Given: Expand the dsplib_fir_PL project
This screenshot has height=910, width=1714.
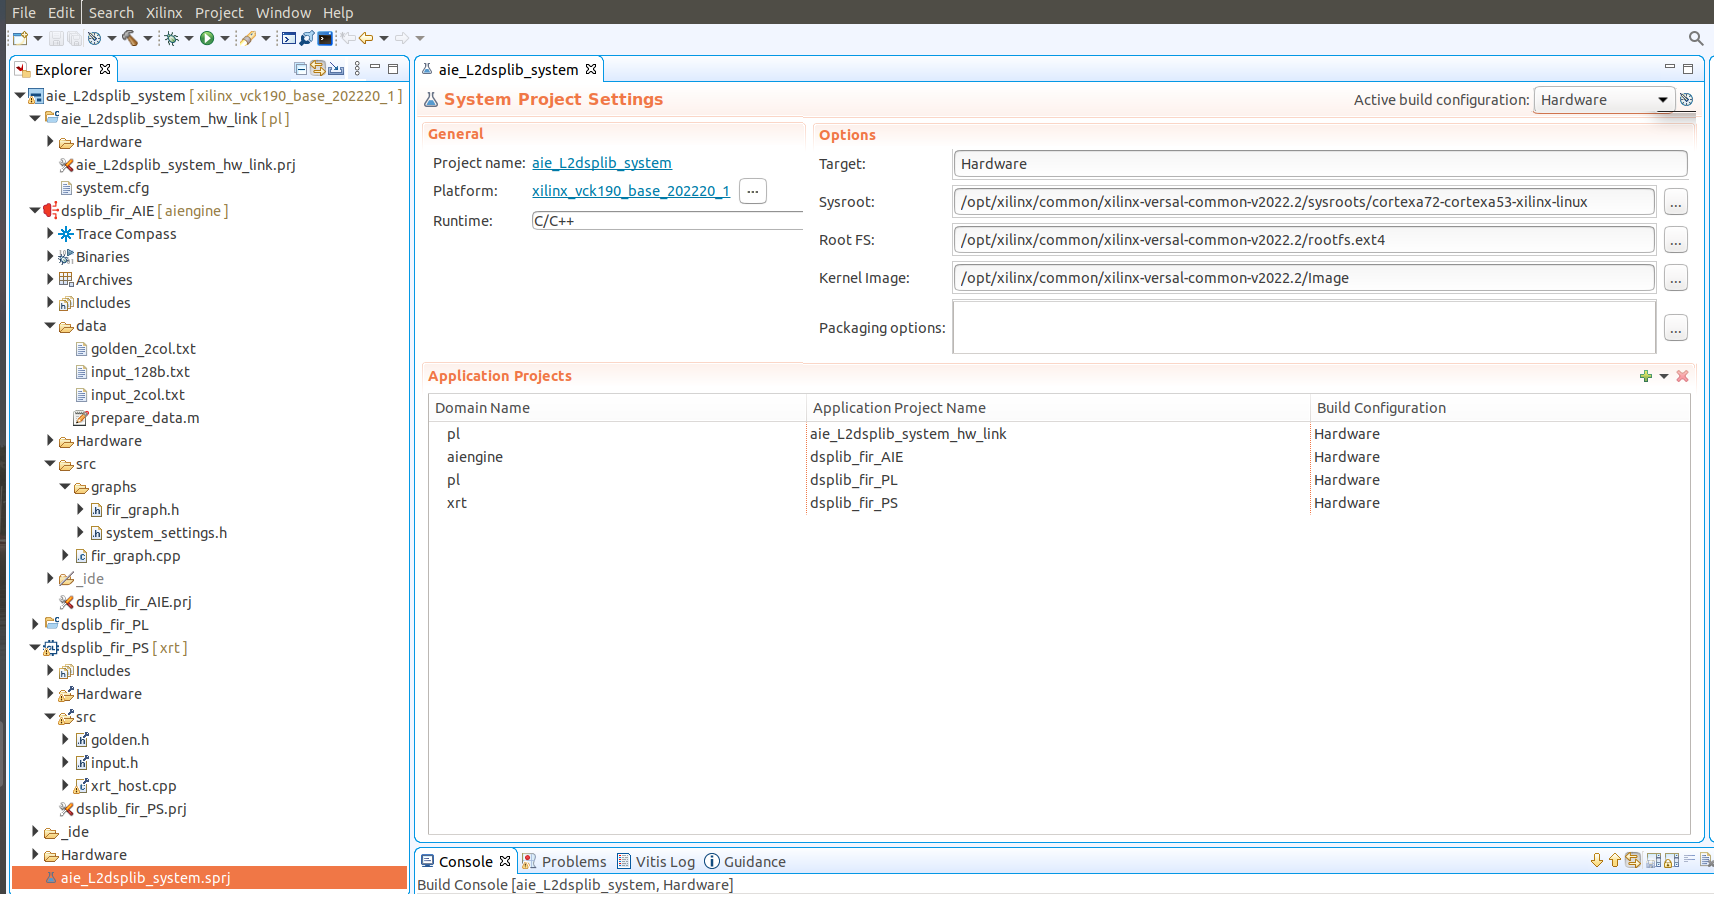Looking at the screenshot, I should pyautogui.click(x=35, y=624).
